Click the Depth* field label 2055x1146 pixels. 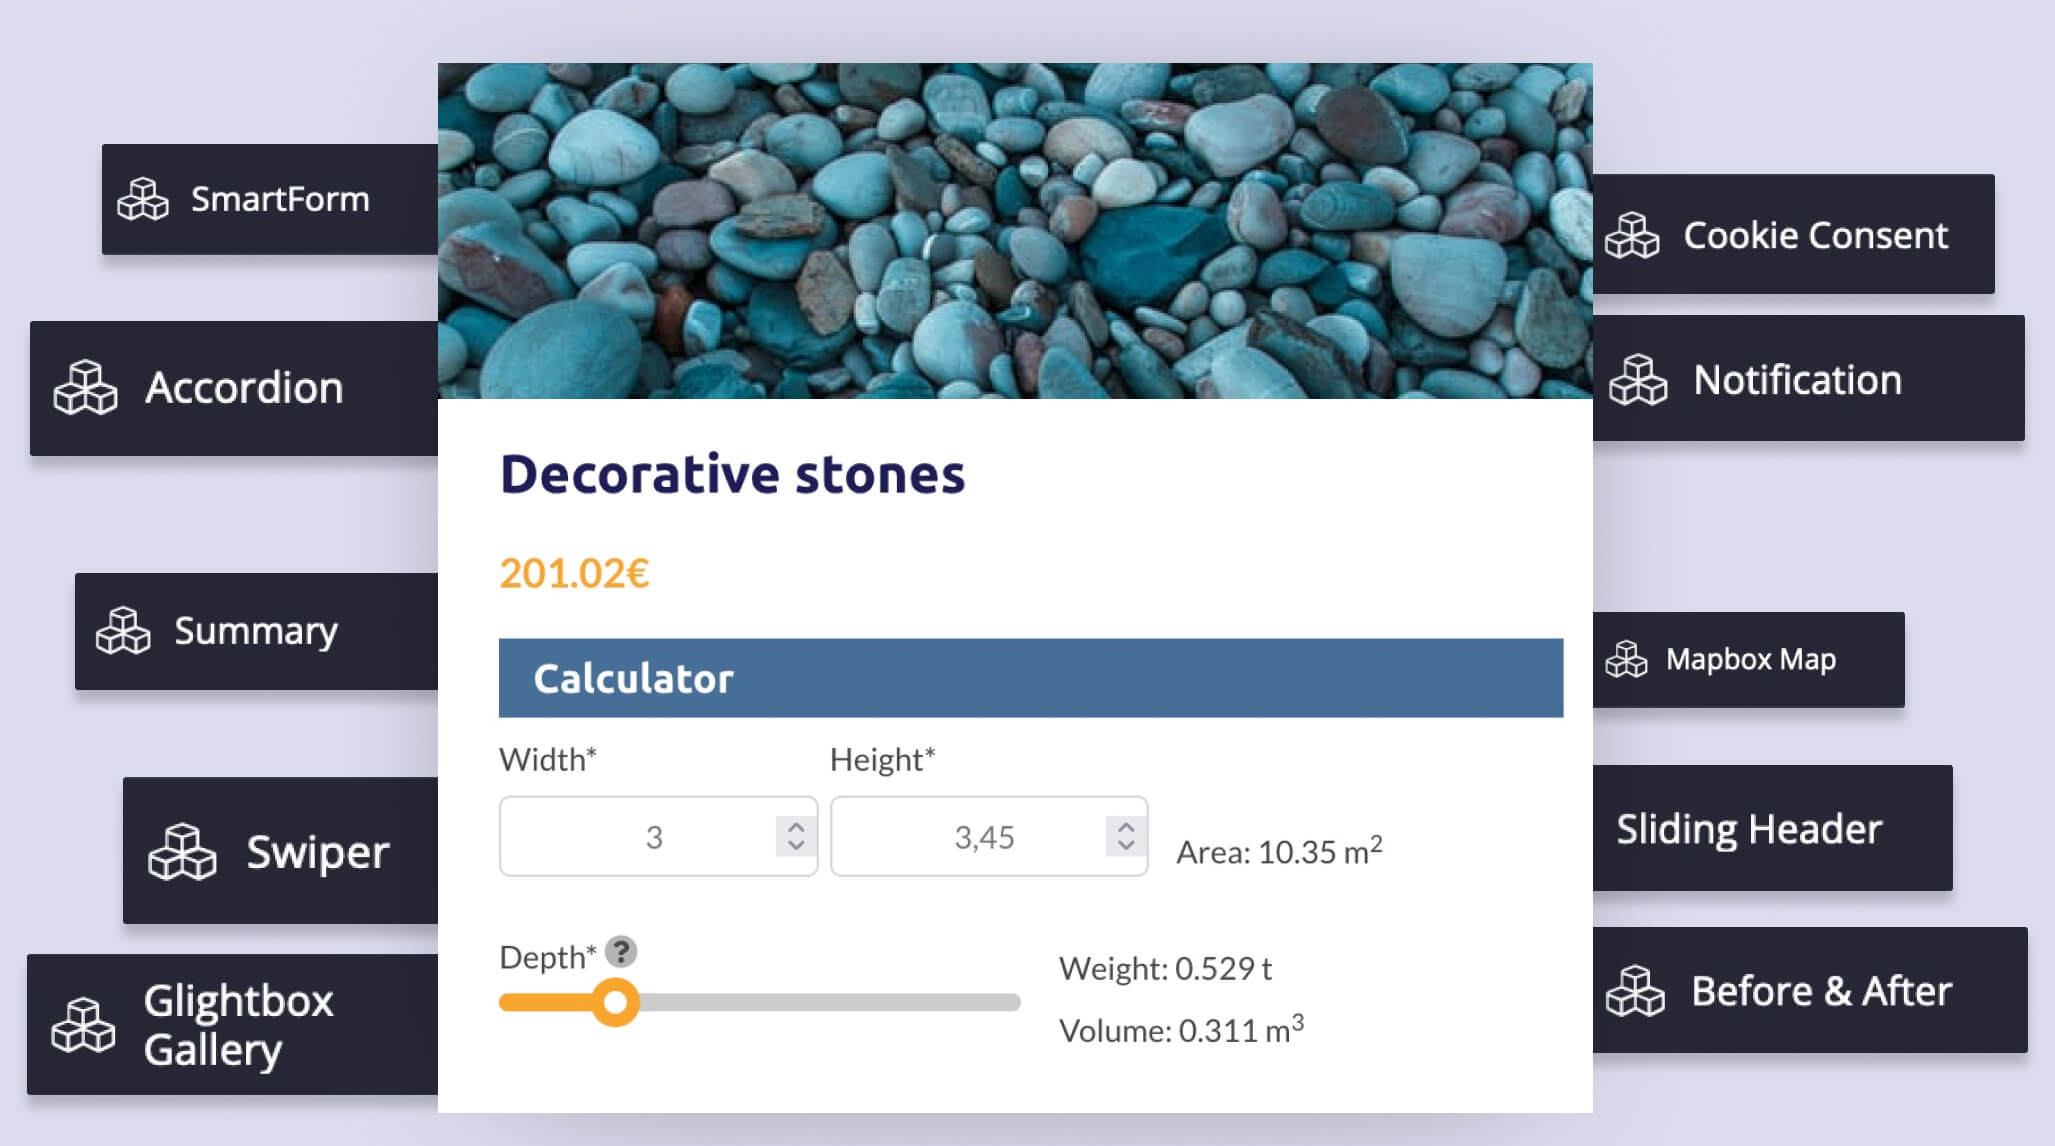(x=548, y=957)
